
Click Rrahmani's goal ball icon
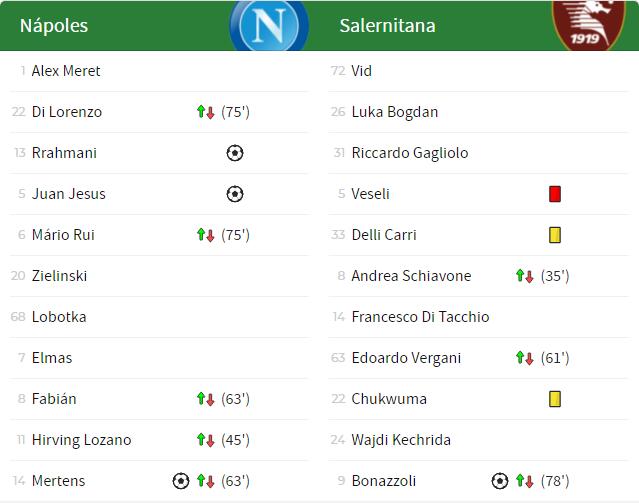coord(235,153)
